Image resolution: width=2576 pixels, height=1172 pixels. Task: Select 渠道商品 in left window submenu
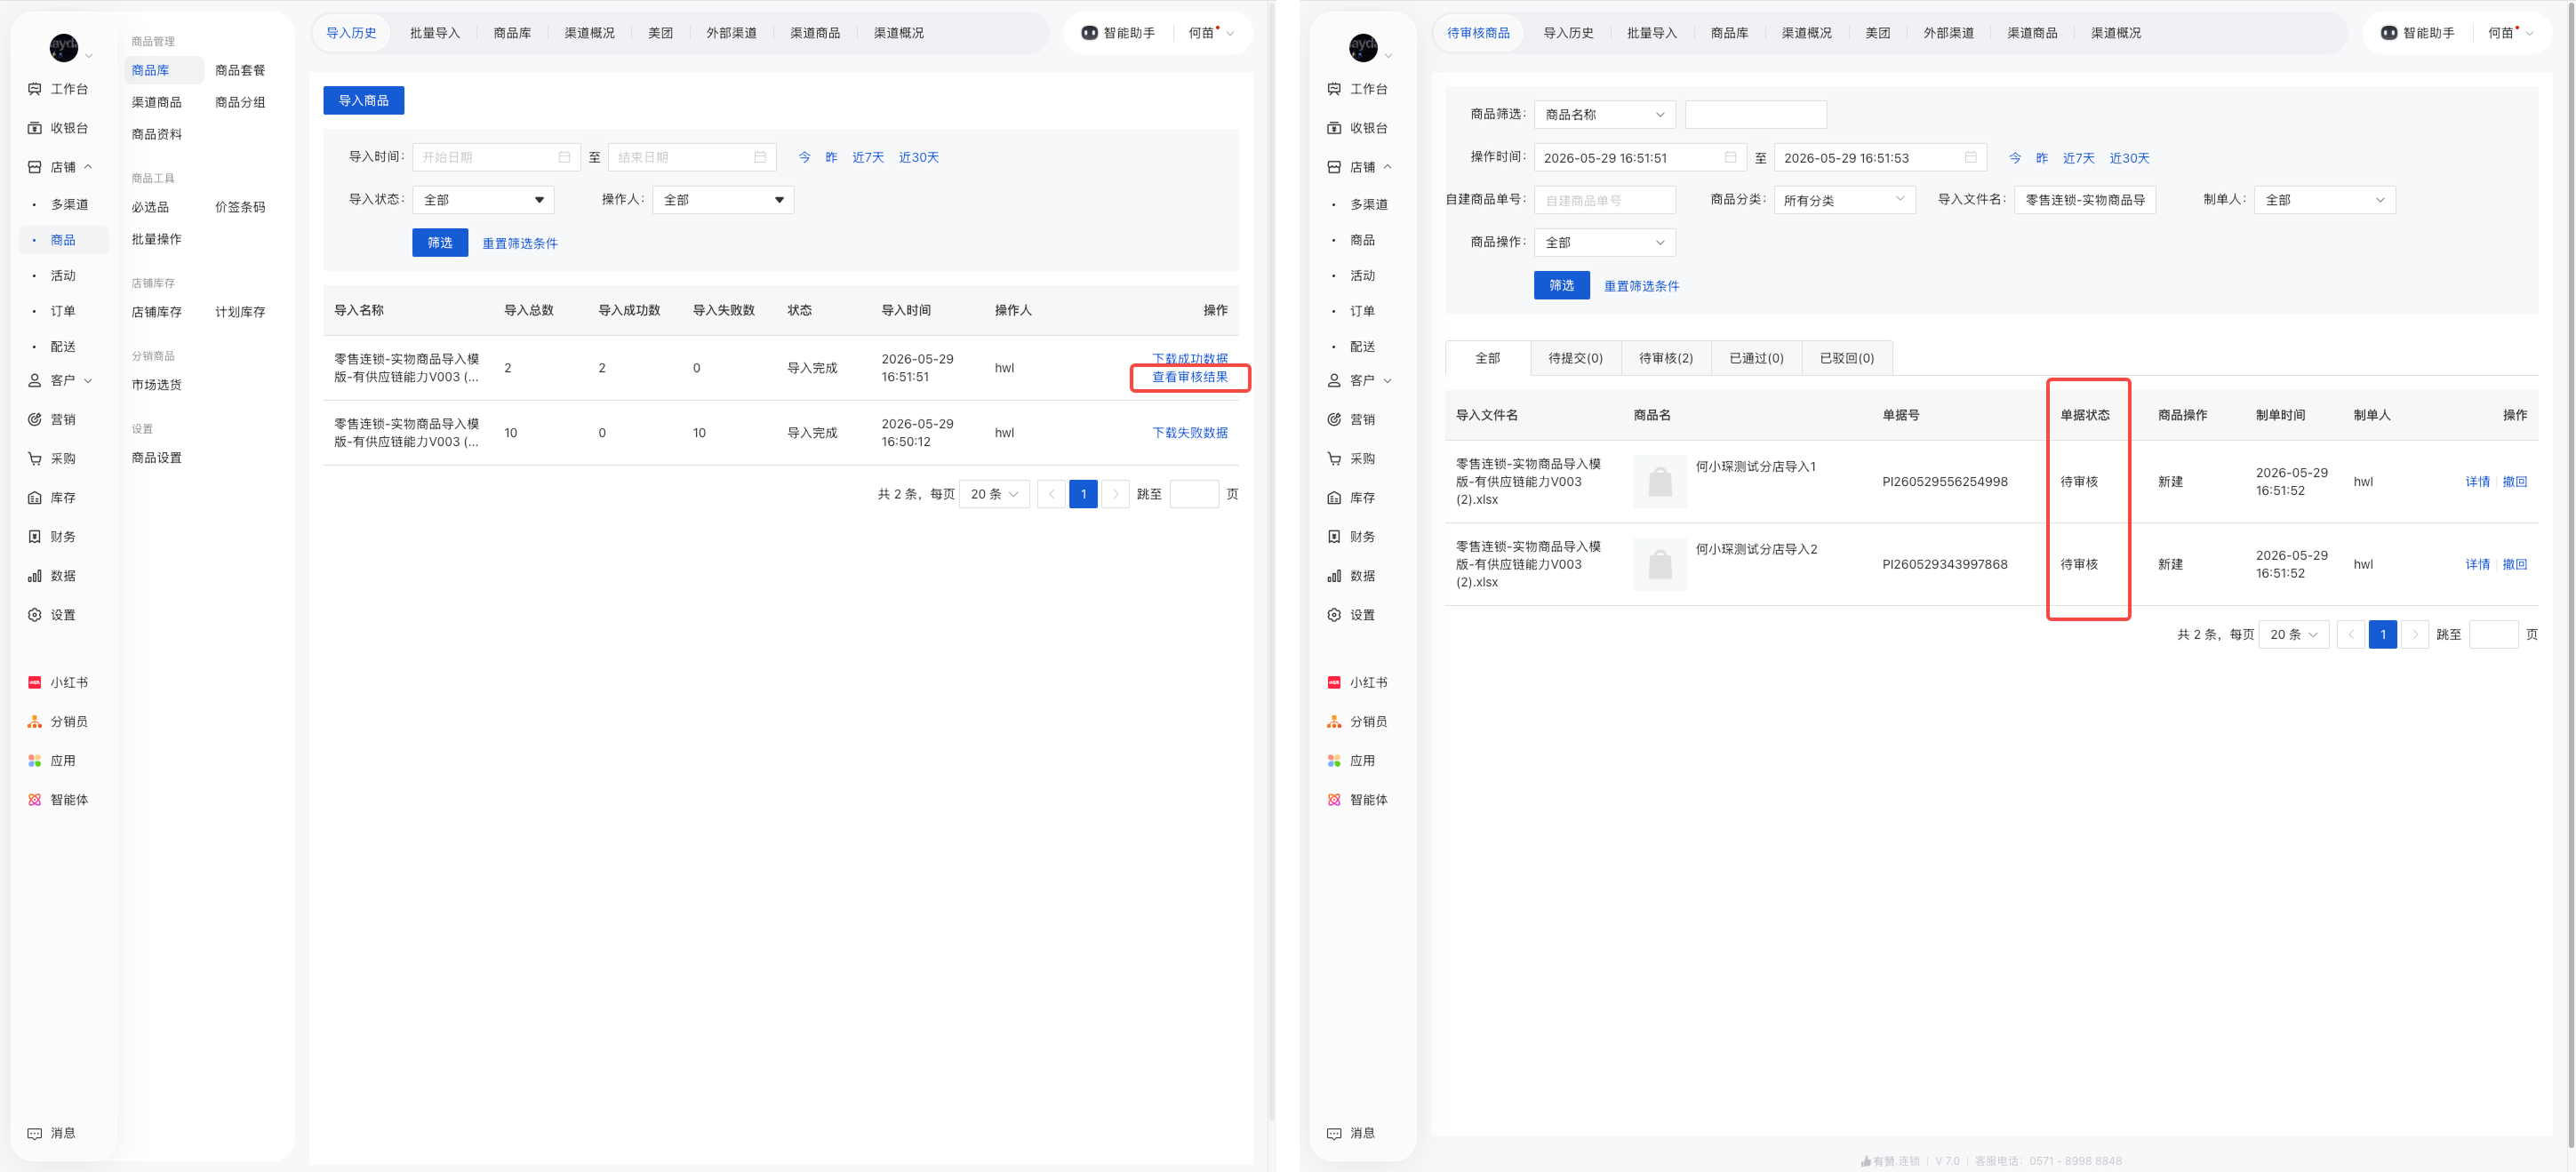point(156,102)
